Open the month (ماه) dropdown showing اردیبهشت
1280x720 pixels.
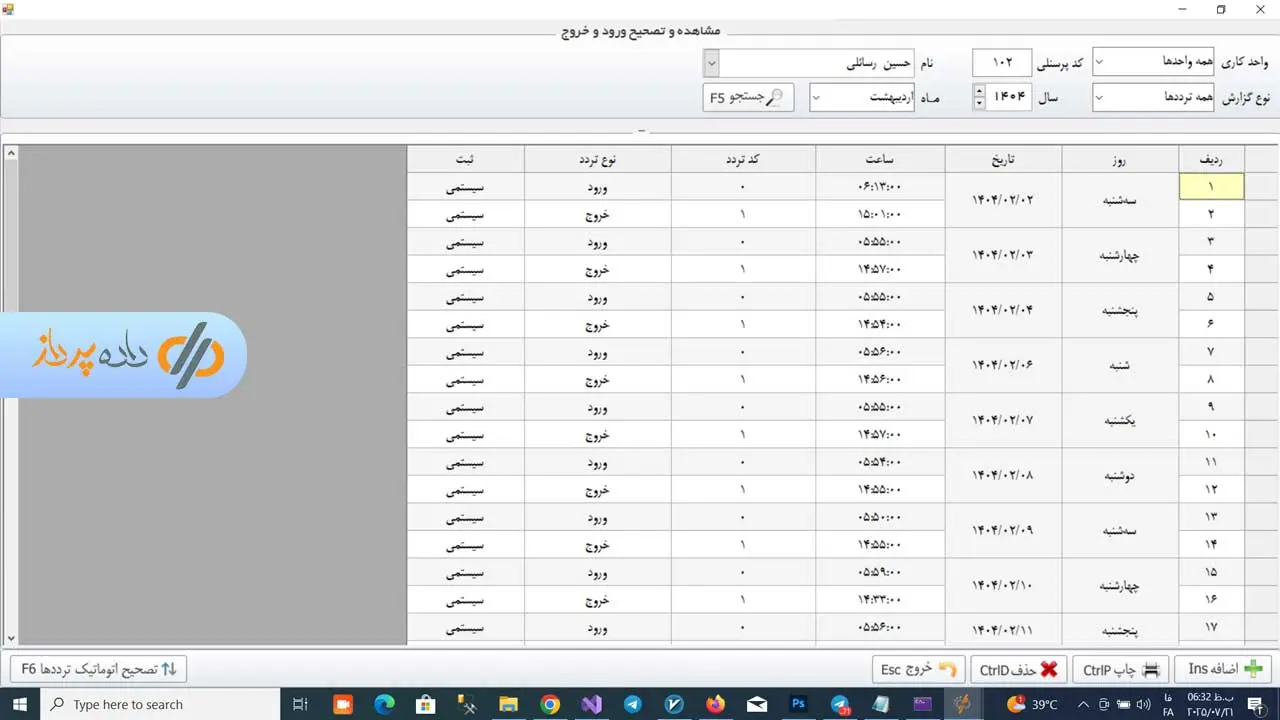click(x=816, y=97)
